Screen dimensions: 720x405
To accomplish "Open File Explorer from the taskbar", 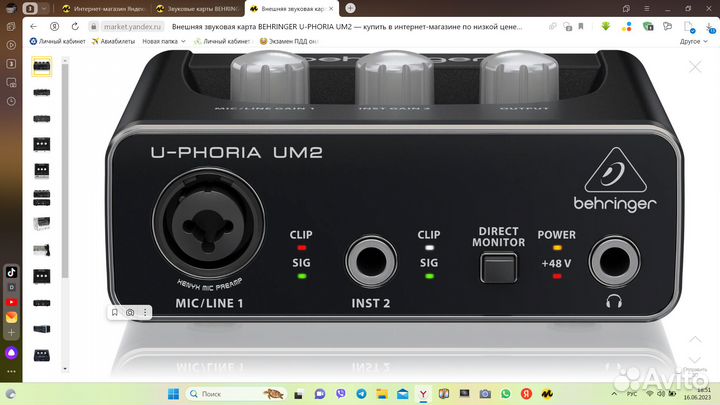I will pyautogui.click(x=382, y=394).
